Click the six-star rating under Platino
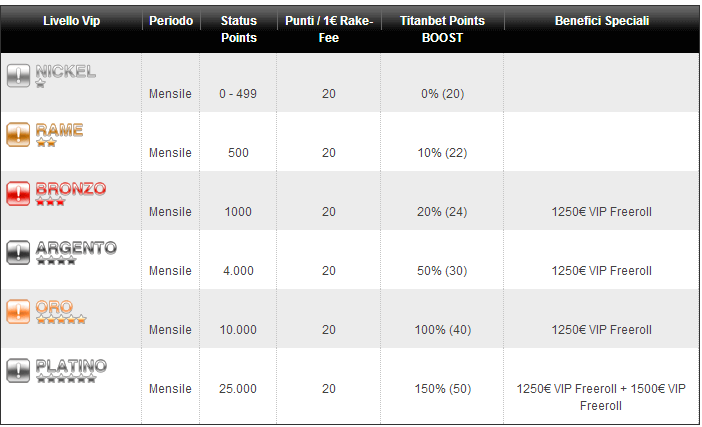702x427 pixels. pos(66,379)
